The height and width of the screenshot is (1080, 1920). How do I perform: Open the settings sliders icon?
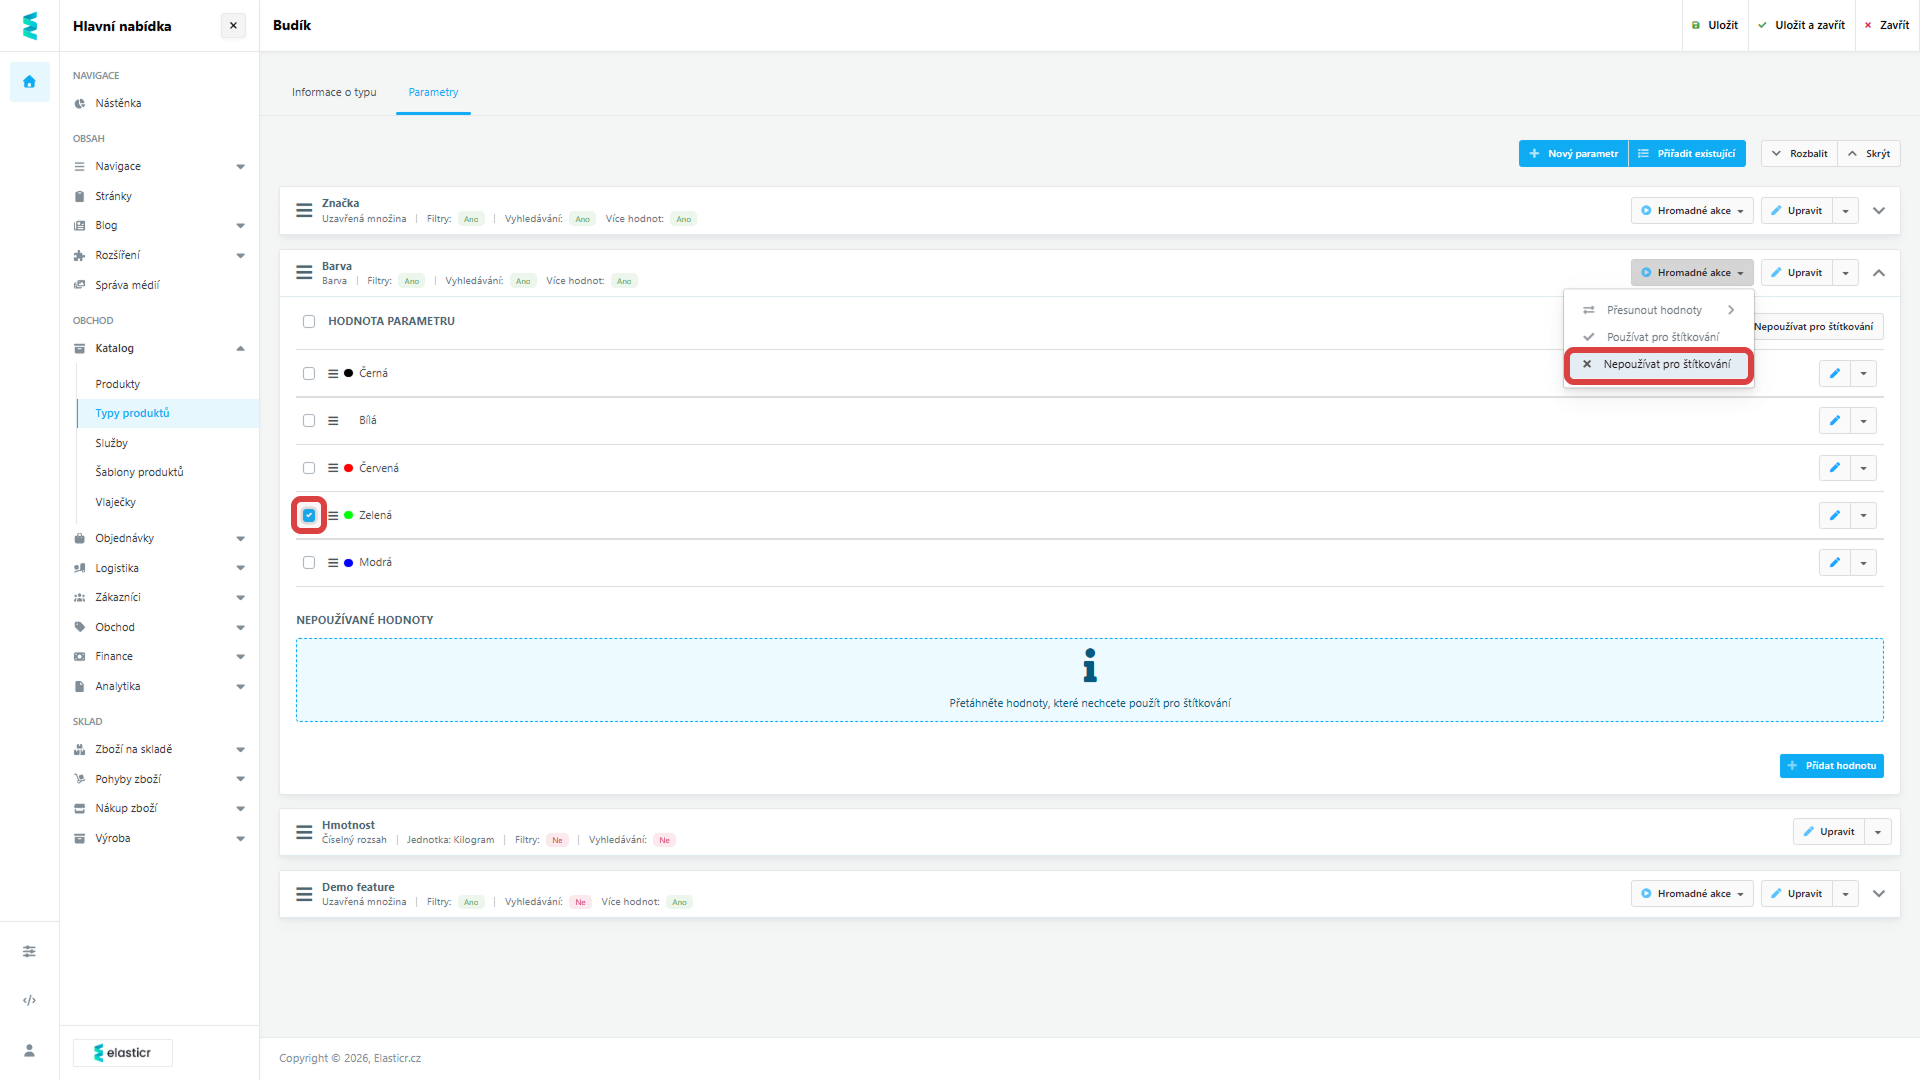[29, 951]
